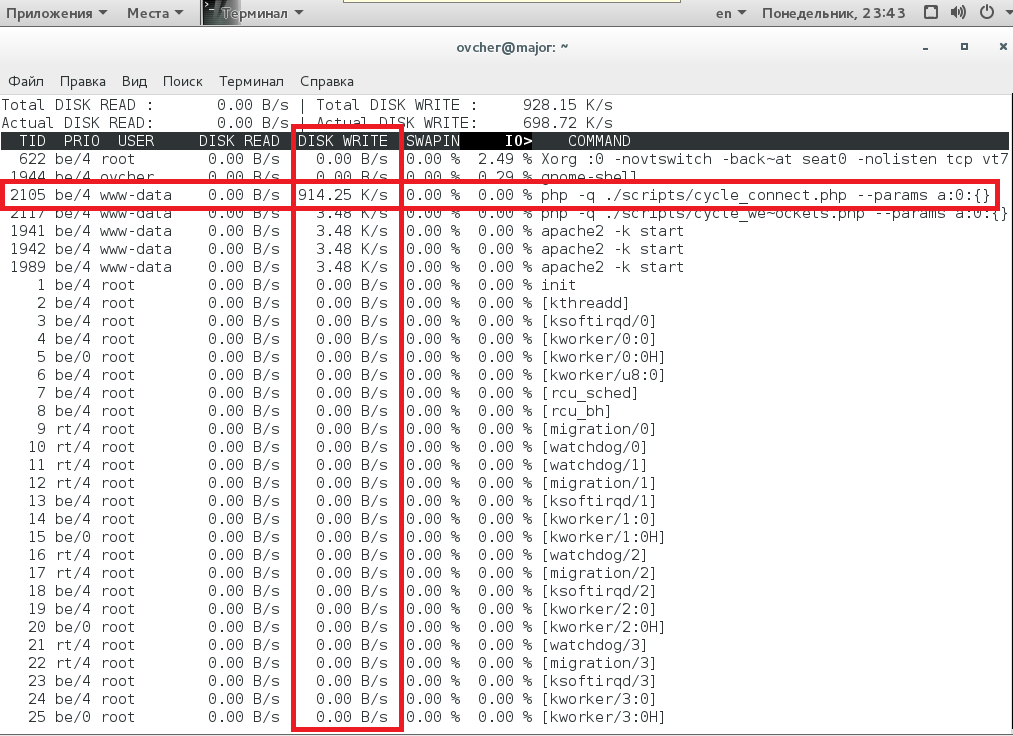Viewport: 1013px width, 736px height.
Task: Open the clock showing Понедельник, 23:43
Action: pyautogui.click(x=833, y=13)
